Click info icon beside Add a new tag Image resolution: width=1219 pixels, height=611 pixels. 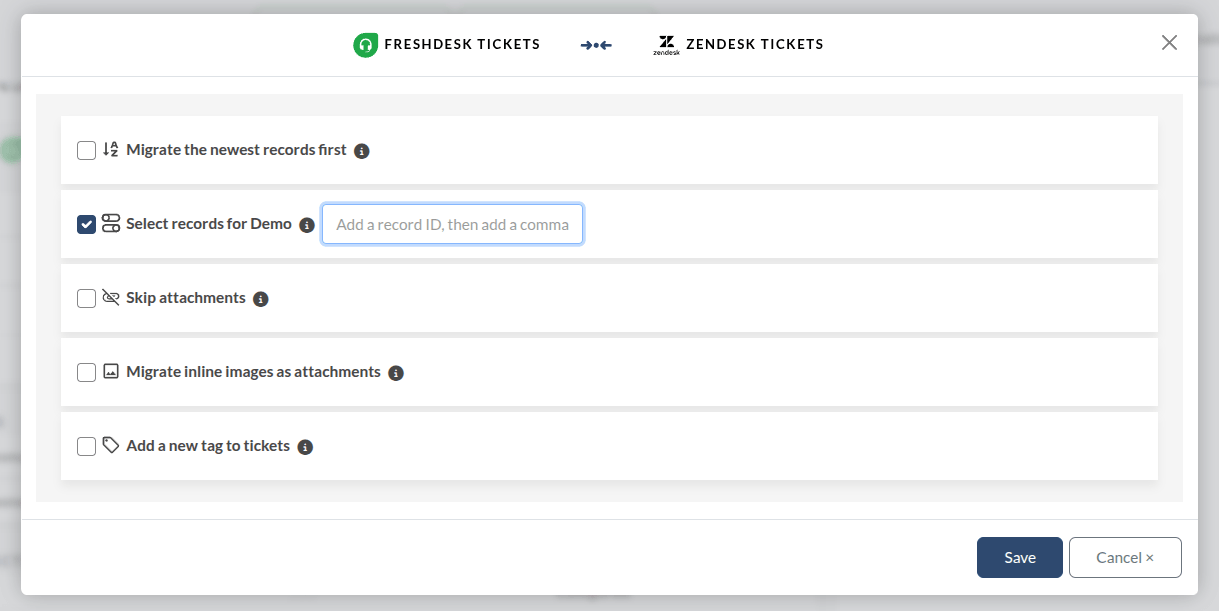pos(306,447)
